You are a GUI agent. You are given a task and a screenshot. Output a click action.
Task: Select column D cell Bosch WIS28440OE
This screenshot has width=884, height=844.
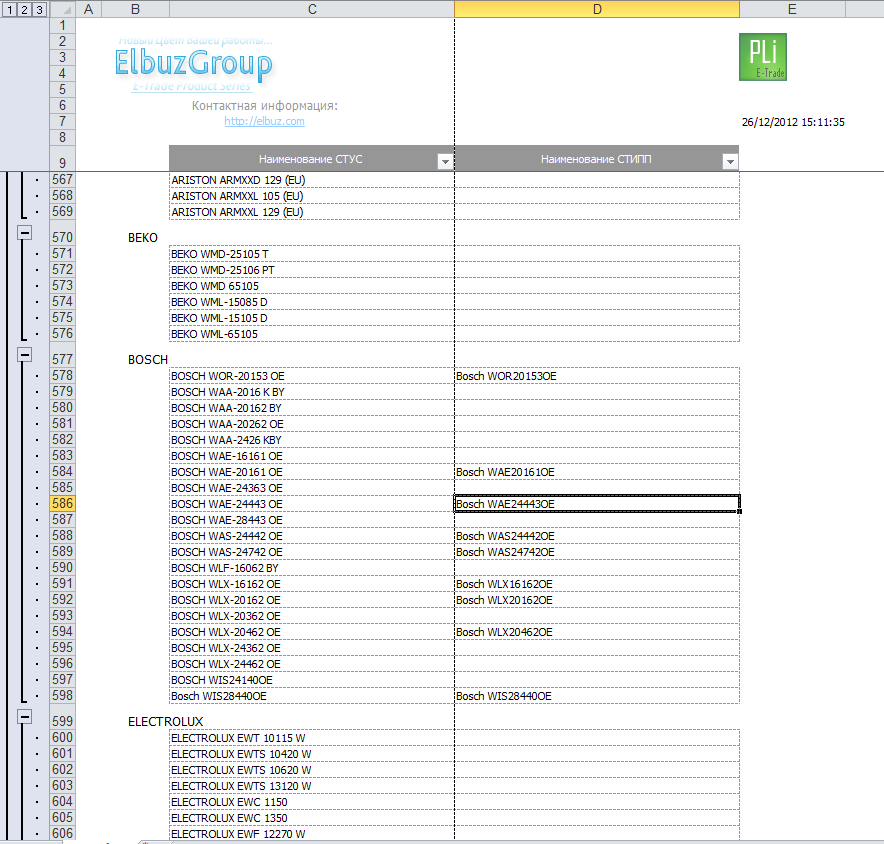[597, 696]
